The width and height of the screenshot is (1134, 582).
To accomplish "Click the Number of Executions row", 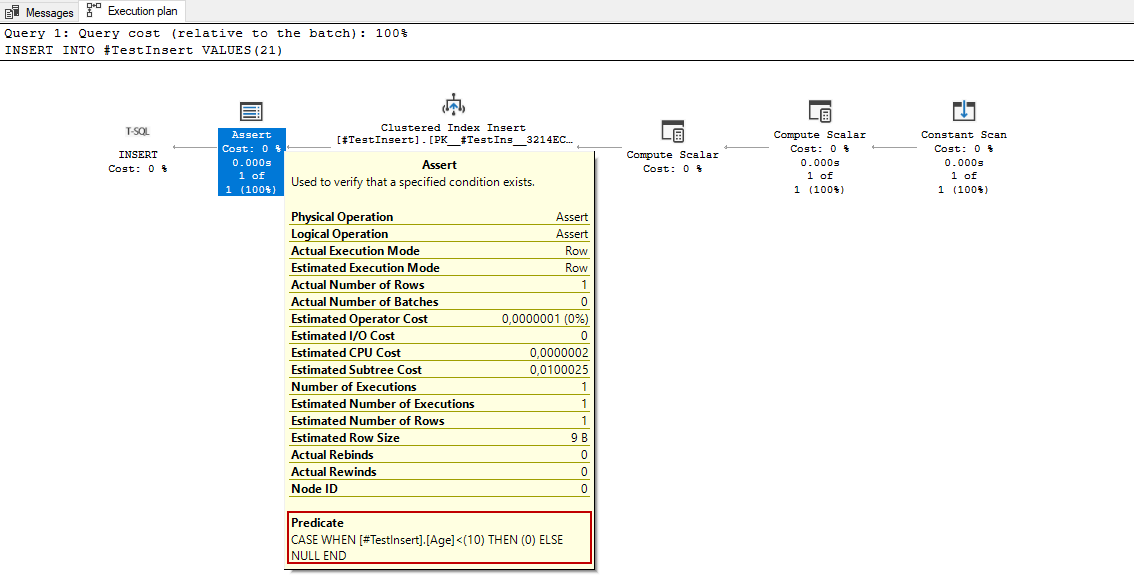I will click(440, 387).
